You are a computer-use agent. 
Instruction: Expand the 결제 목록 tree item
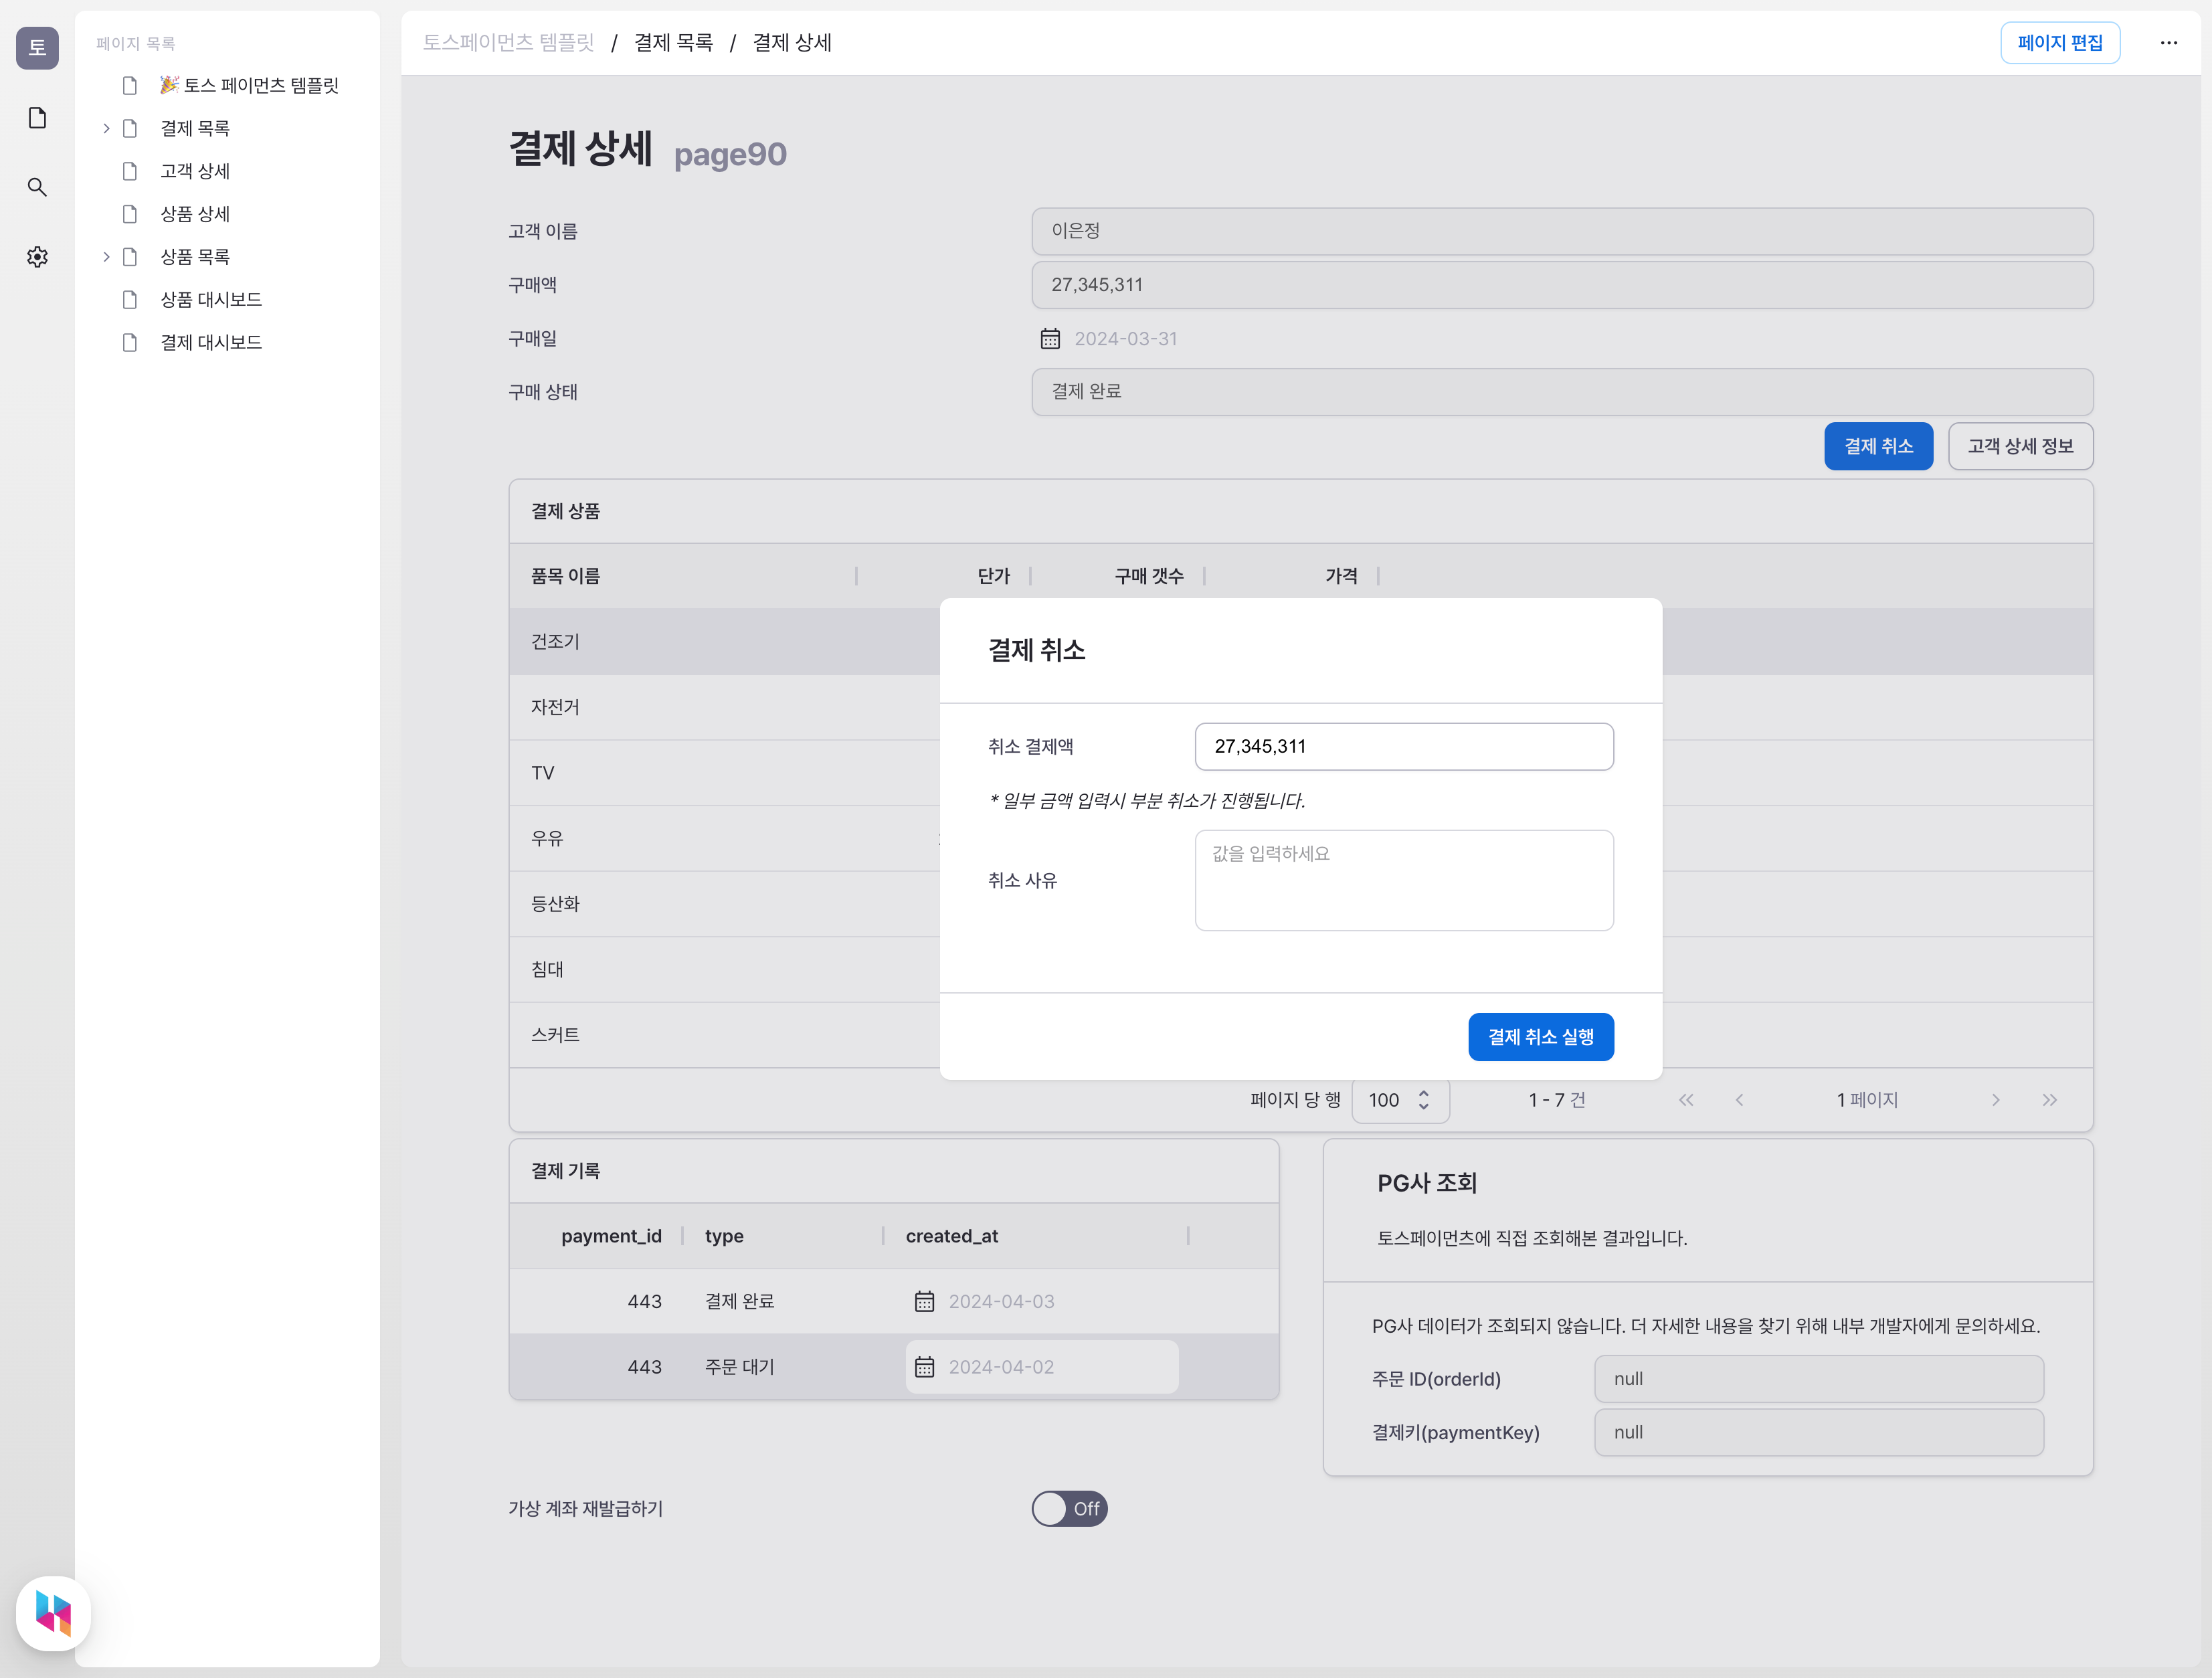pos(106,127)
